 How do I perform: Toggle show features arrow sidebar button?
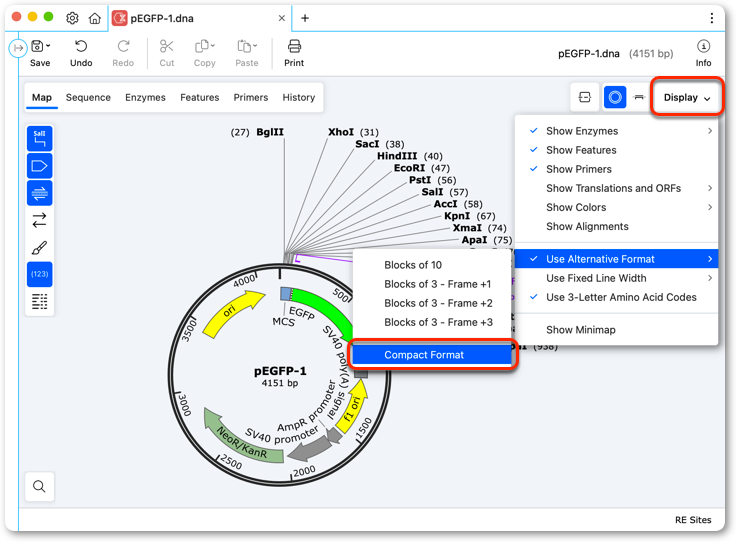click(39, 166)
